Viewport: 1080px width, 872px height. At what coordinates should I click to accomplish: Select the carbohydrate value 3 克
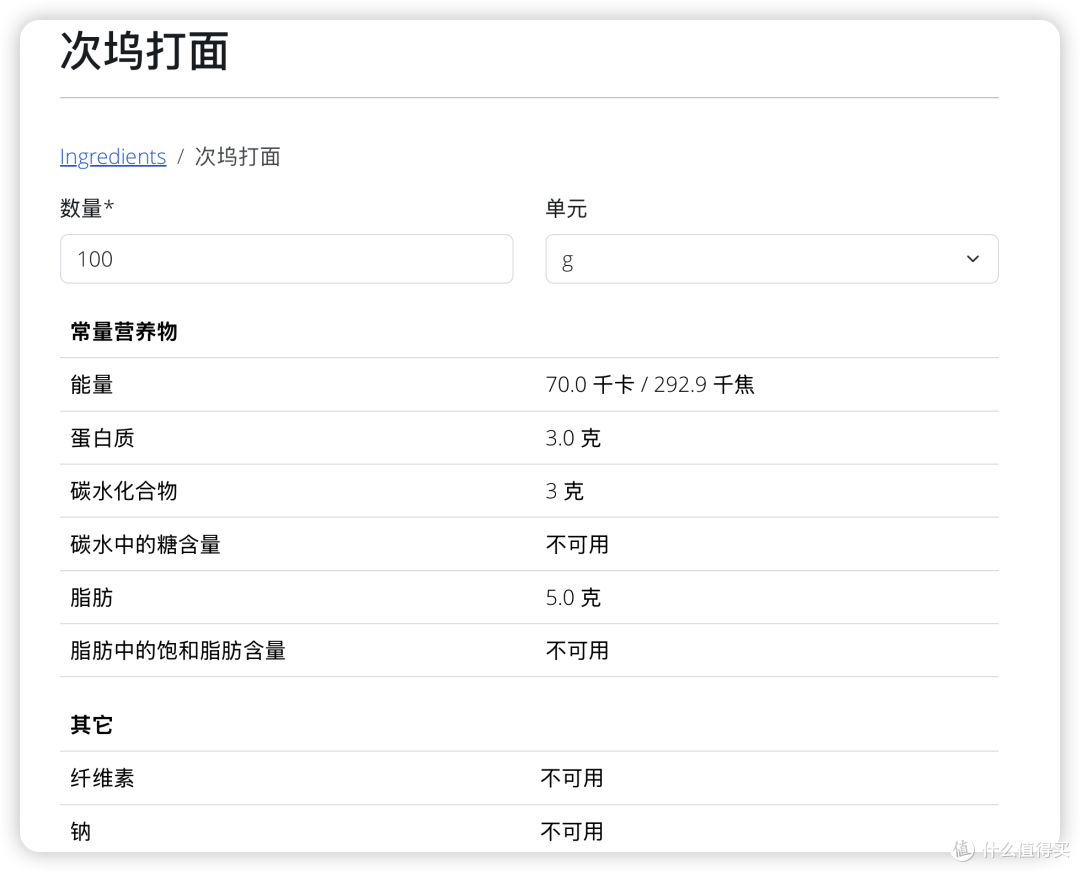pos(565,491)
